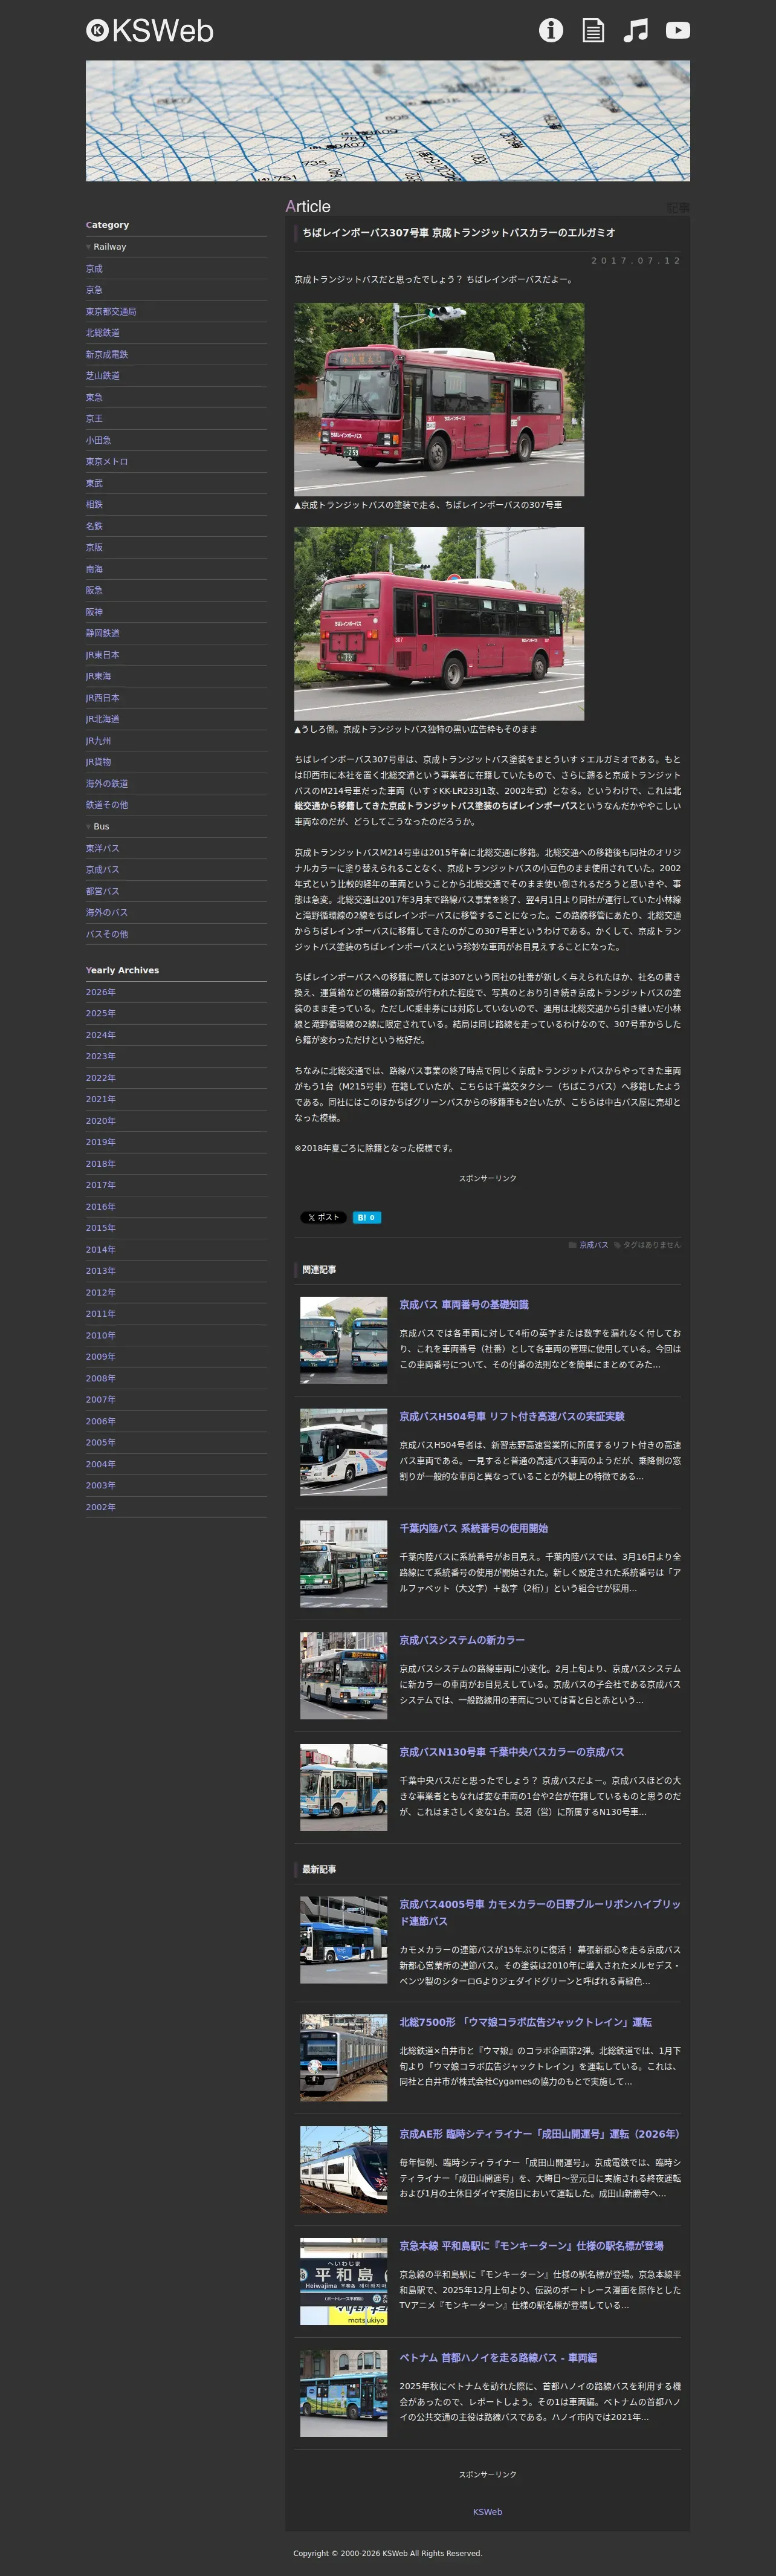The height and width of the screenshot is (2576, 776).
Task: Click the X ポスト share button
Action: pyautogui.click(x=323, y=1217)
